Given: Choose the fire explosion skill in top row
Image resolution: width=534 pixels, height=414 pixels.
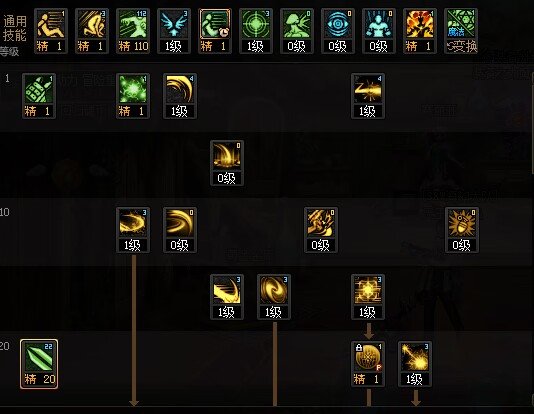Looking at the screenshot, I should tap(420, 31).
